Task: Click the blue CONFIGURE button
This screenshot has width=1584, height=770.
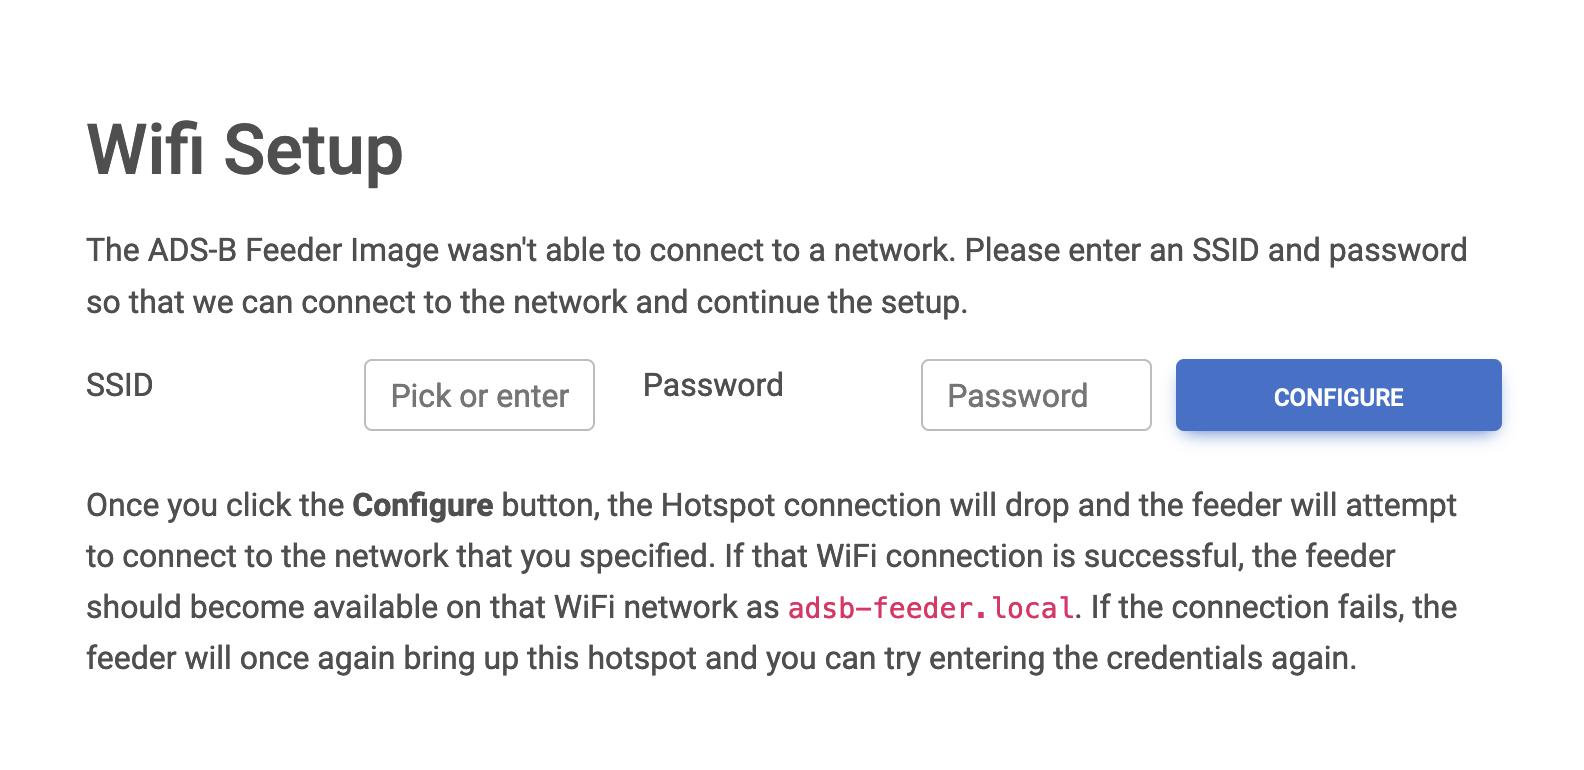Action: [1338, 395]
